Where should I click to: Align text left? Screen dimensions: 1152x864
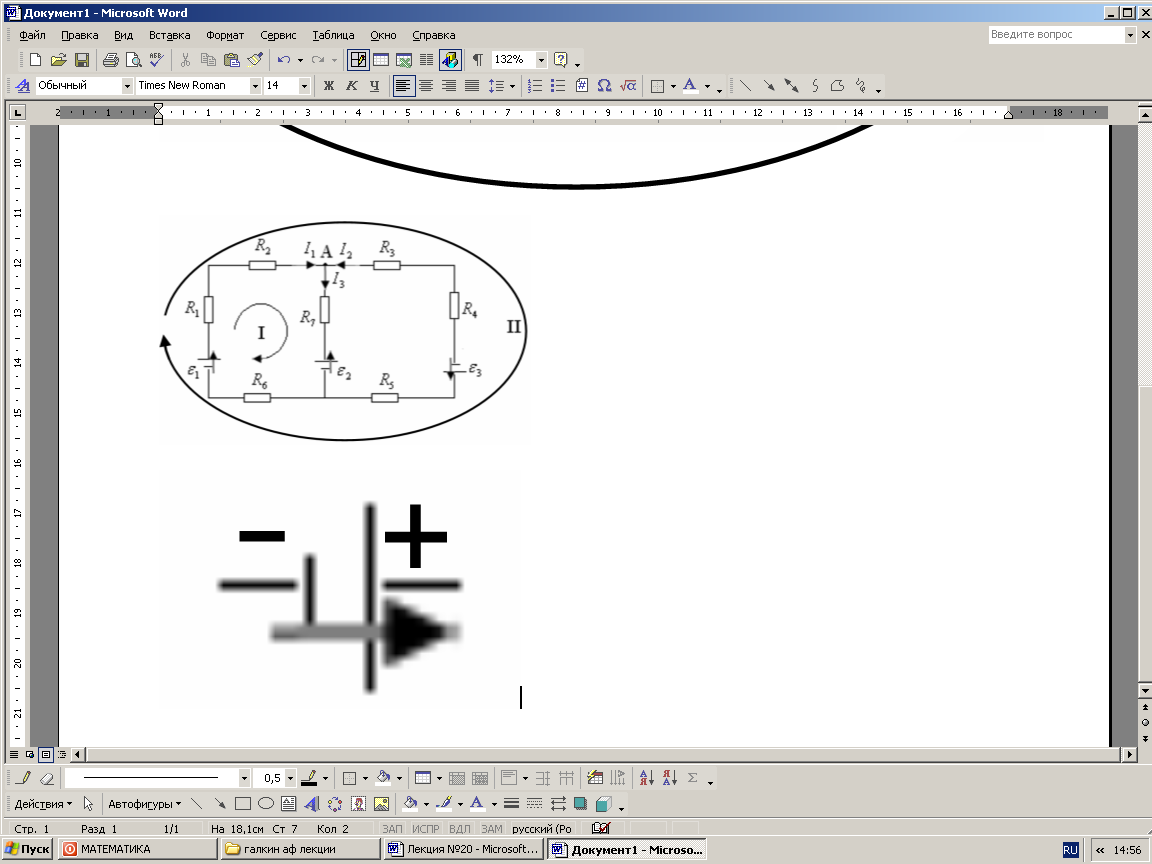tap(403, 86)
